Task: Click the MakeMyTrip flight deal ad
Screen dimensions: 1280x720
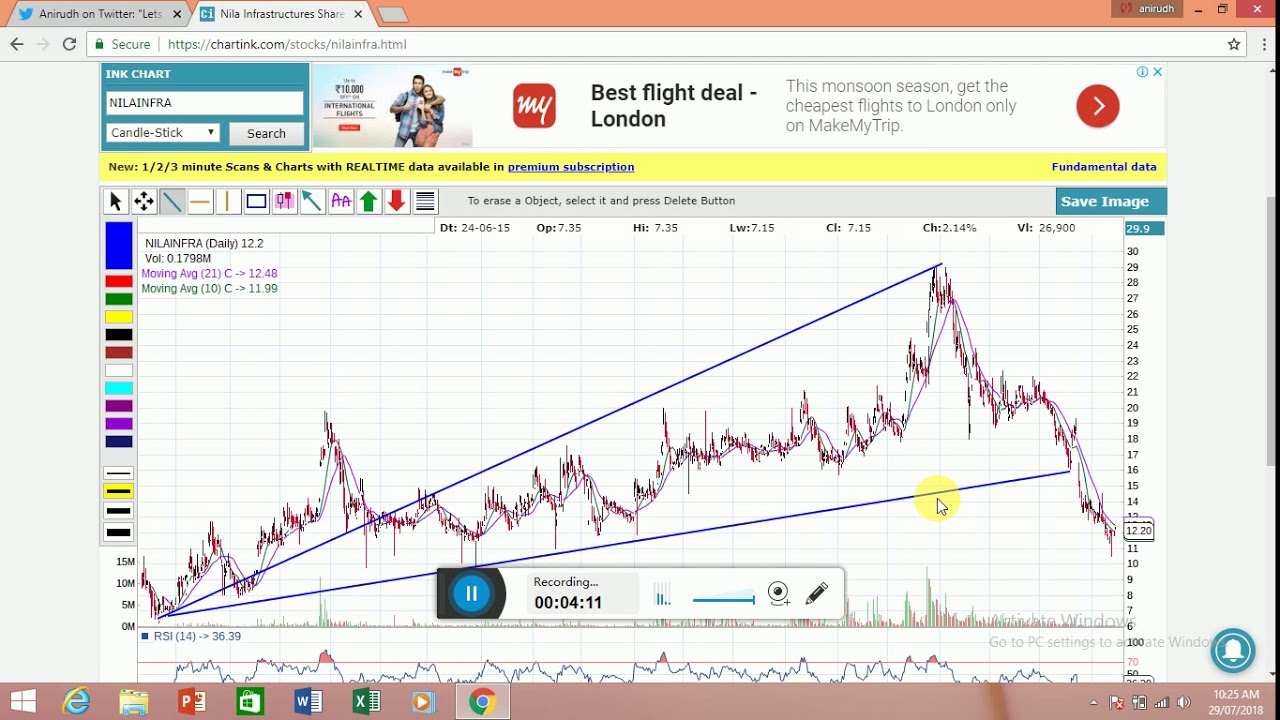Action: [x=738, y=106]
